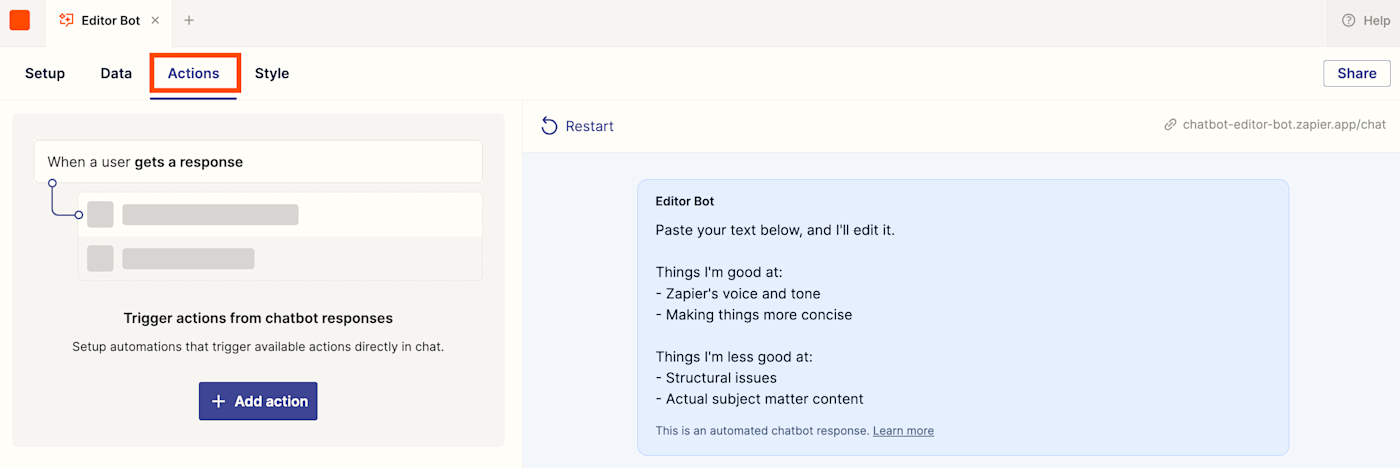Open the Learn more link
Viewport: 1400px width, 468px height.
903,431
